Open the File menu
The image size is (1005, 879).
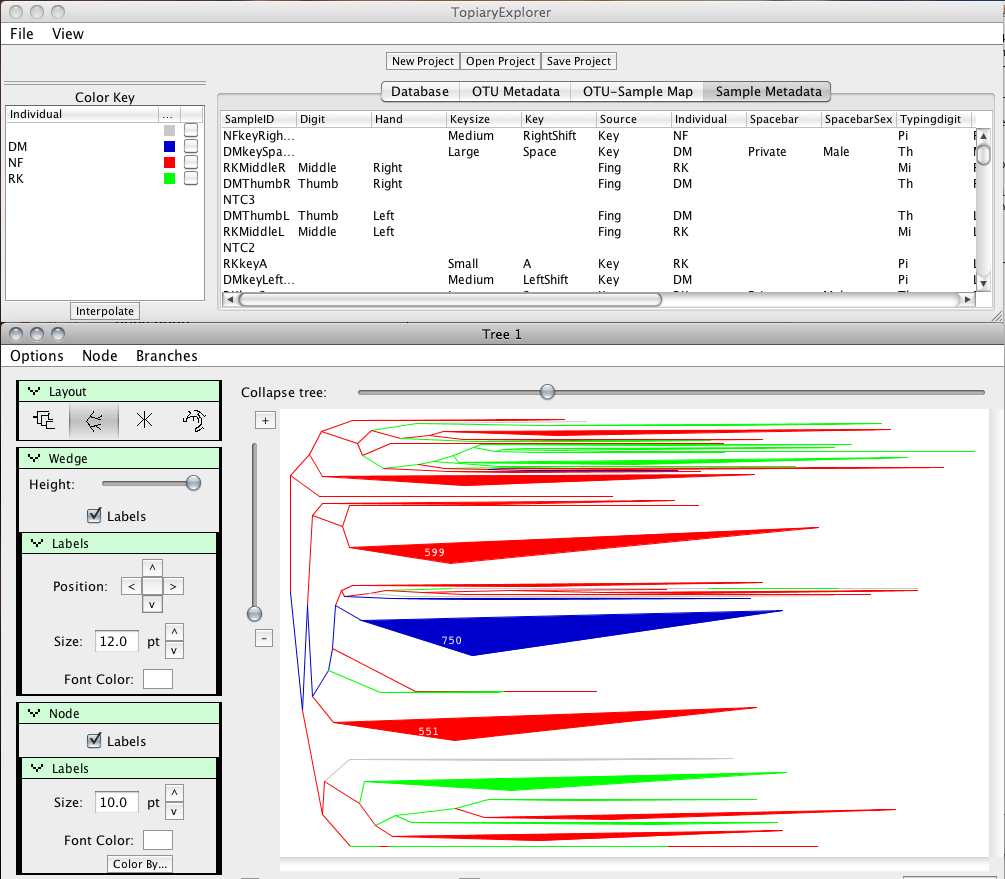[22, 34]
